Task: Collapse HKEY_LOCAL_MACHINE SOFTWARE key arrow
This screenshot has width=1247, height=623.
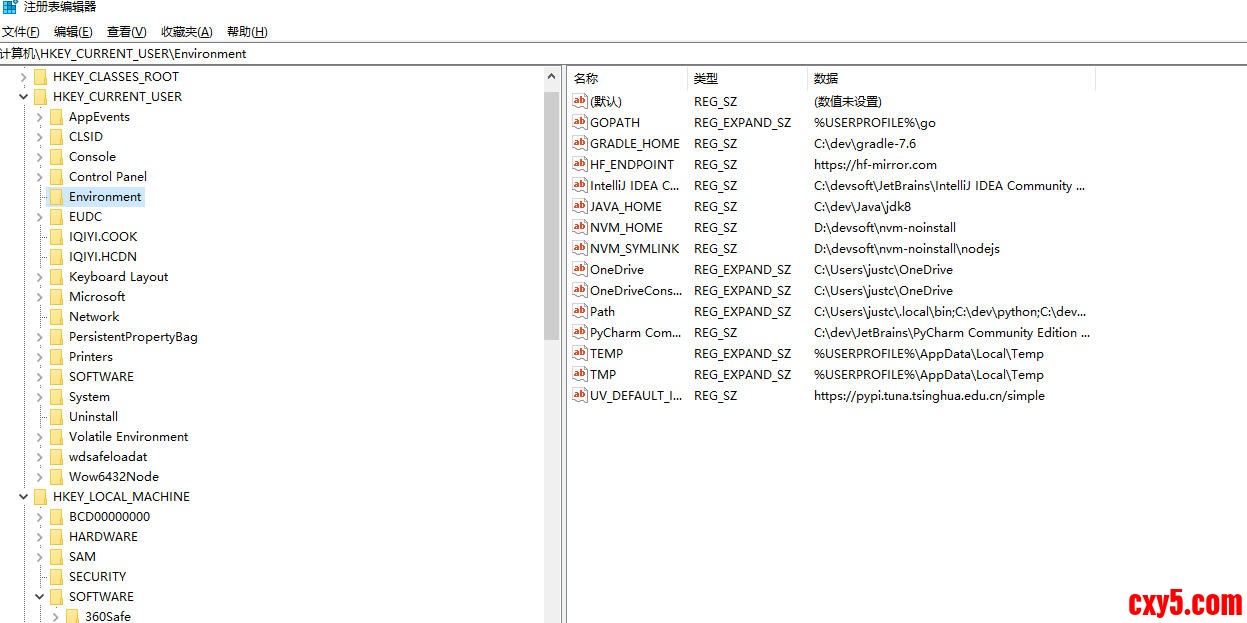Action: 40,597
